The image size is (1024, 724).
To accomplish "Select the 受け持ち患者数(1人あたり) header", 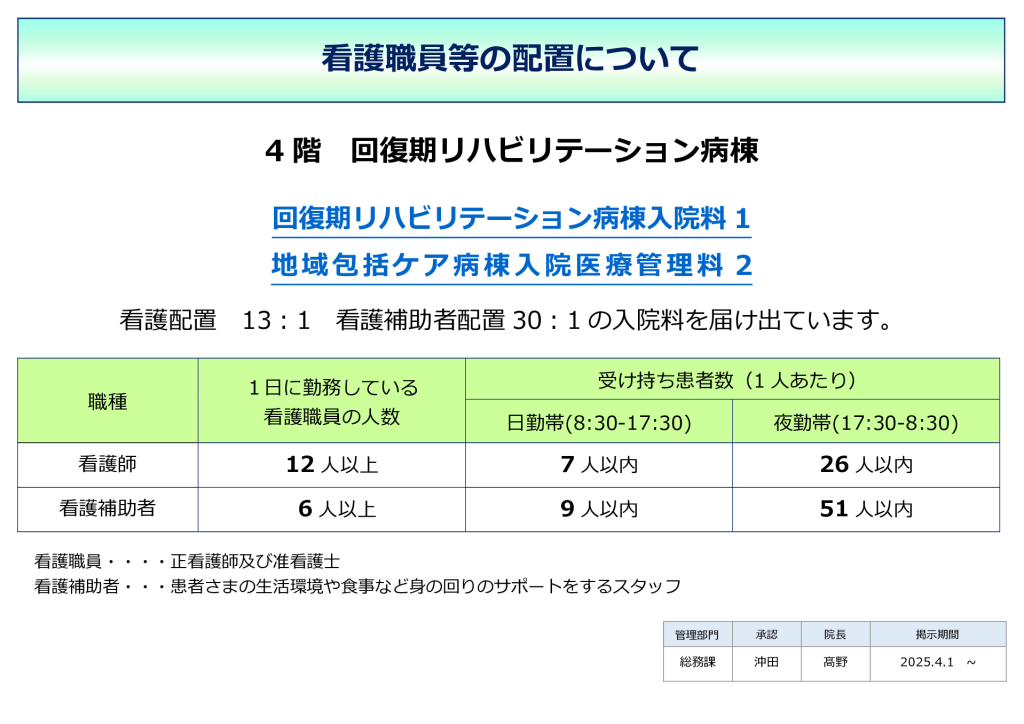I will (x=732, y=380).
